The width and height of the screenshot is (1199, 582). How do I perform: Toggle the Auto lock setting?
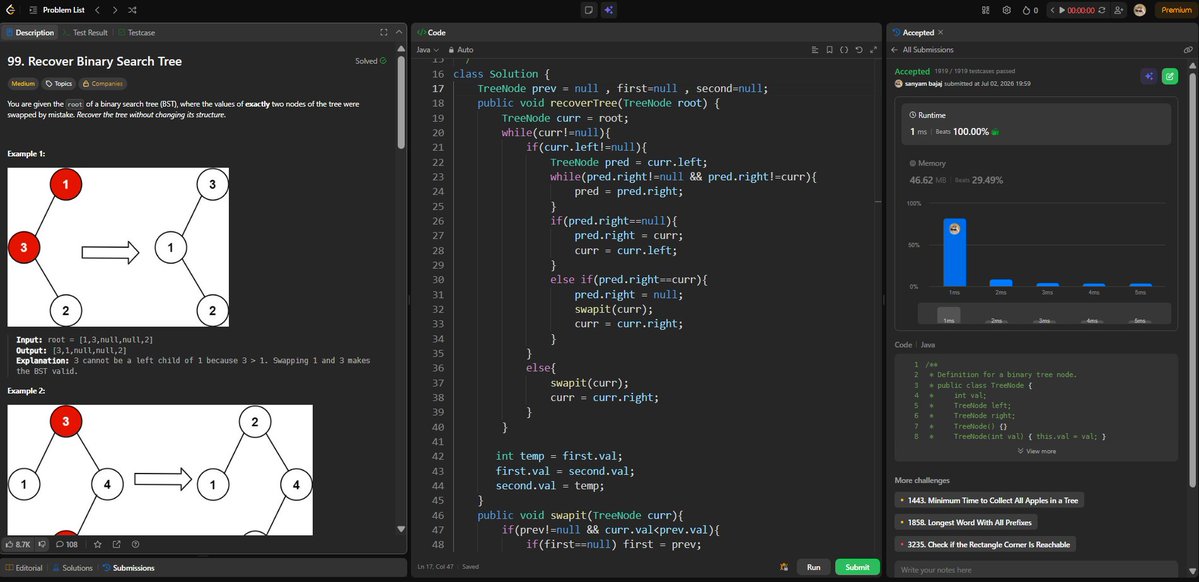click(461, 50)
